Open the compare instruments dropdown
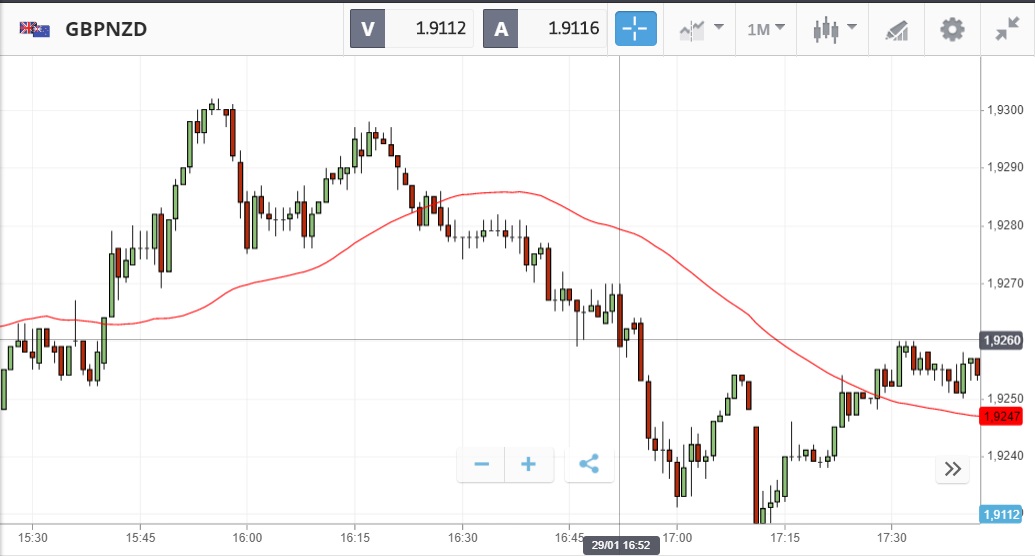This screenshot has height=556, width=1035. click(x=702, y=29)
